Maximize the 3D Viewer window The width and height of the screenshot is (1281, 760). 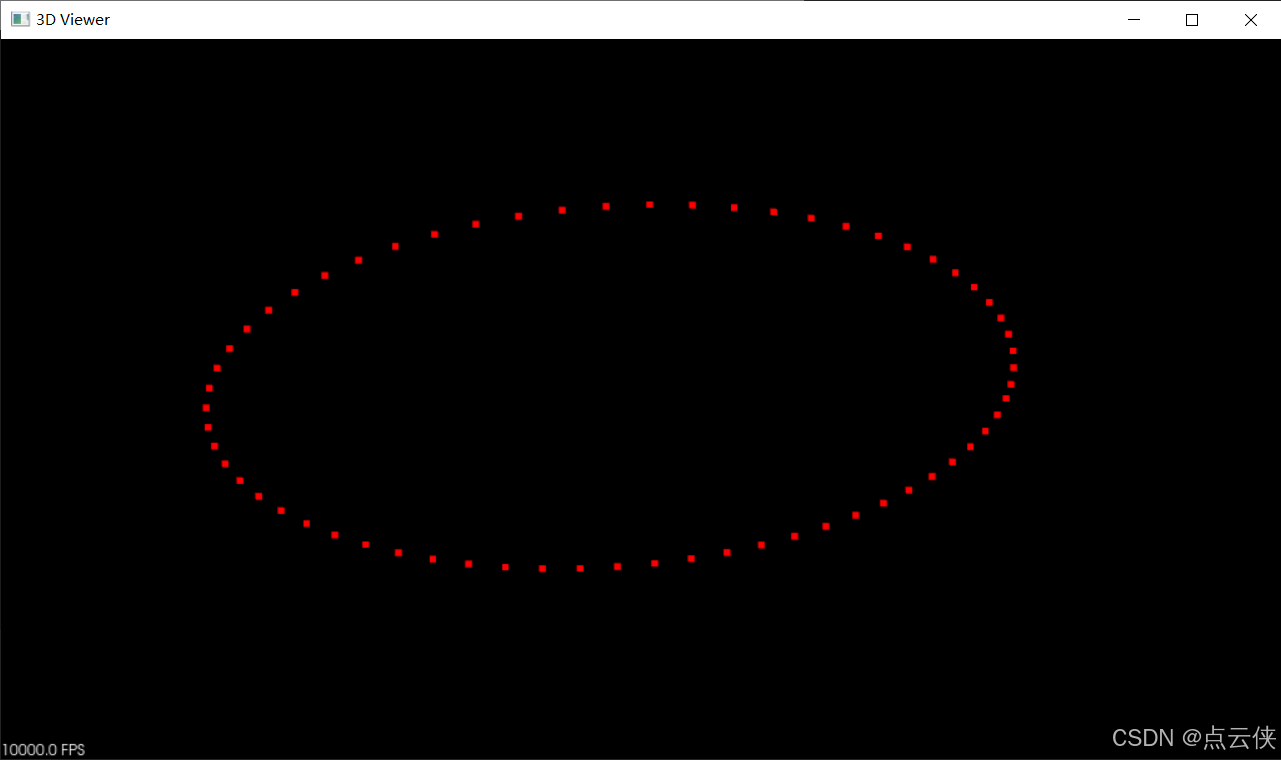tap(1192, 19)
